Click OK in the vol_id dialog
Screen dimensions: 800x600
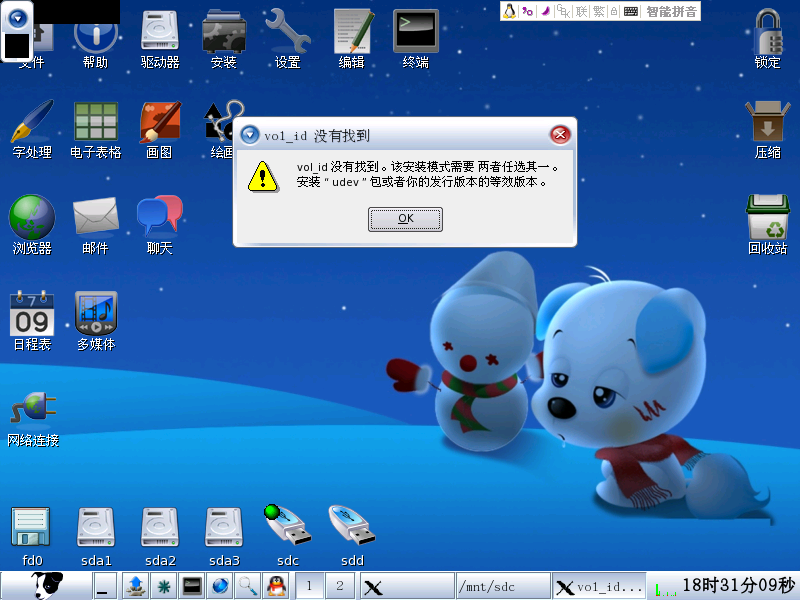[406, 219]
